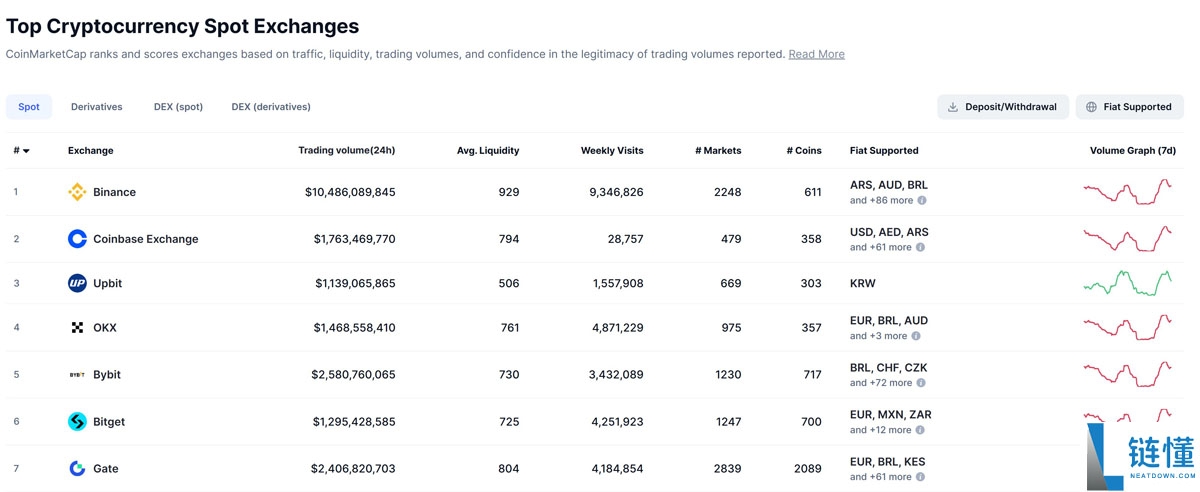Open Coinbase Exchange 7d volume graph
Image resolution: width=1200 pixels, height=492 pixels.
pos(1128,238)
